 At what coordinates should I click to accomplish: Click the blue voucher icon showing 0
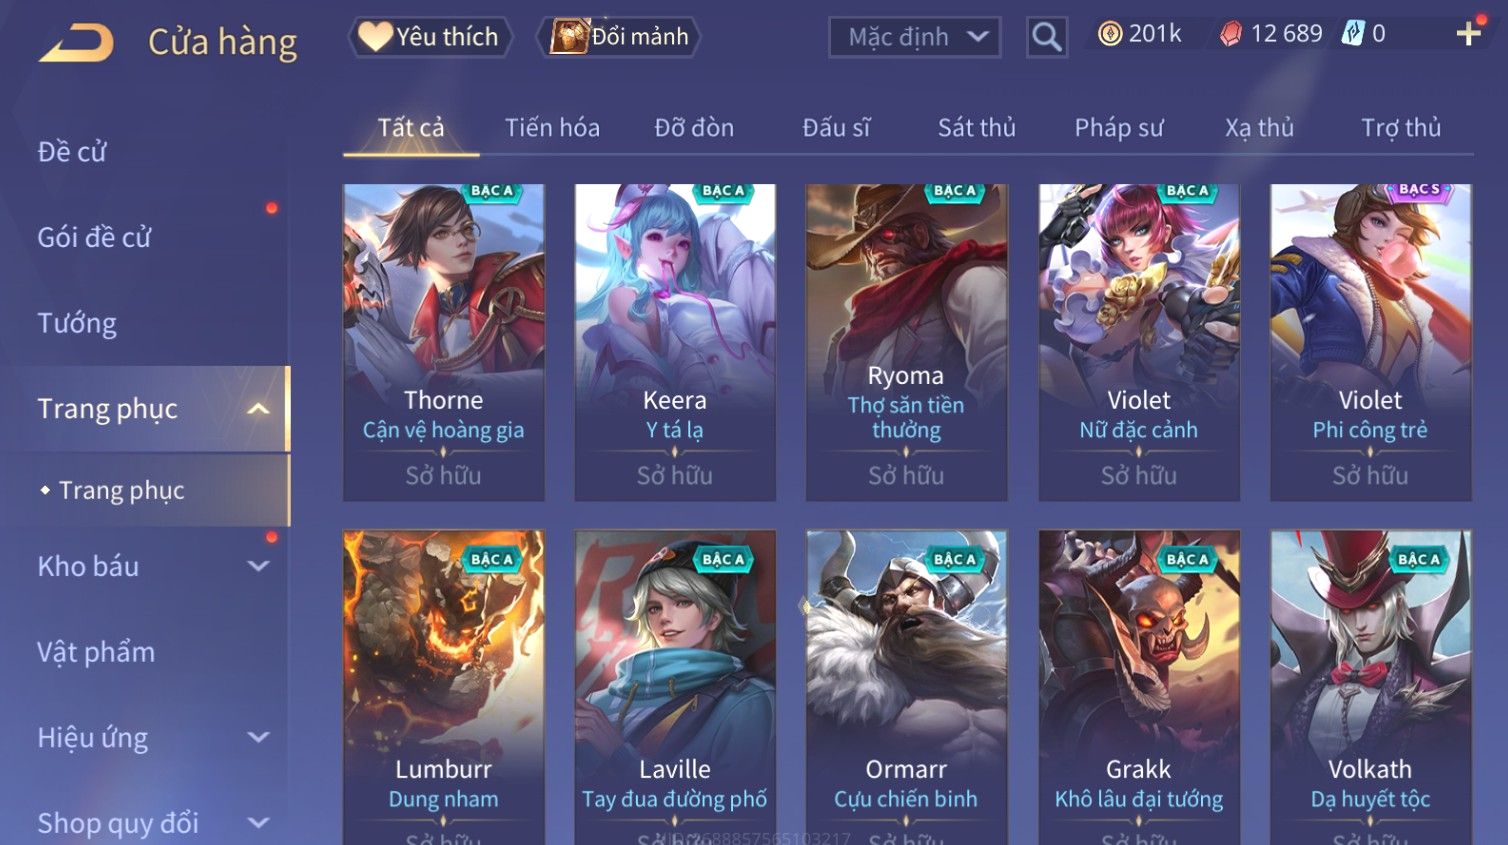[x=1352, y=33]
